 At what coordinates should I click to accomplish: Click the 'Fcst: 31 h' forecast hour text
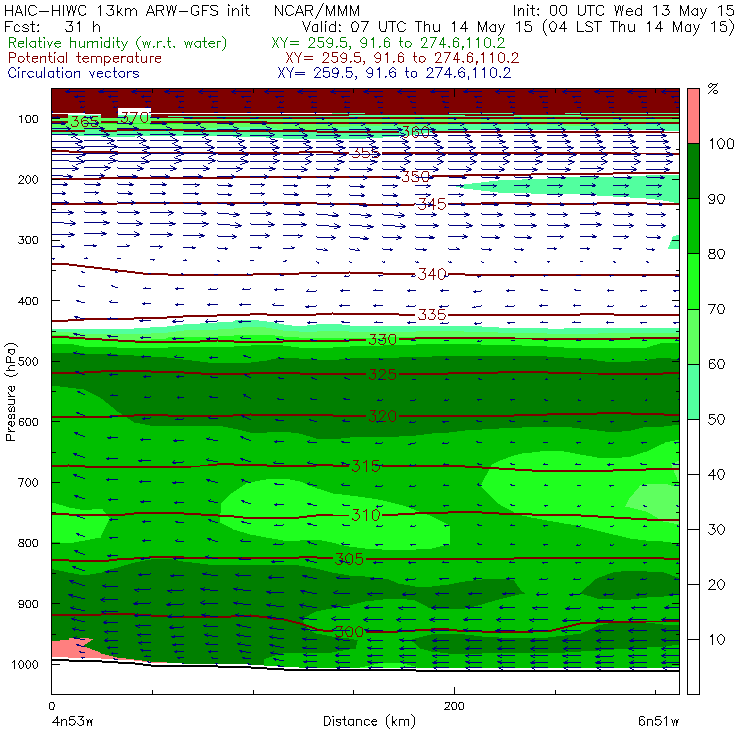[52, 26]
